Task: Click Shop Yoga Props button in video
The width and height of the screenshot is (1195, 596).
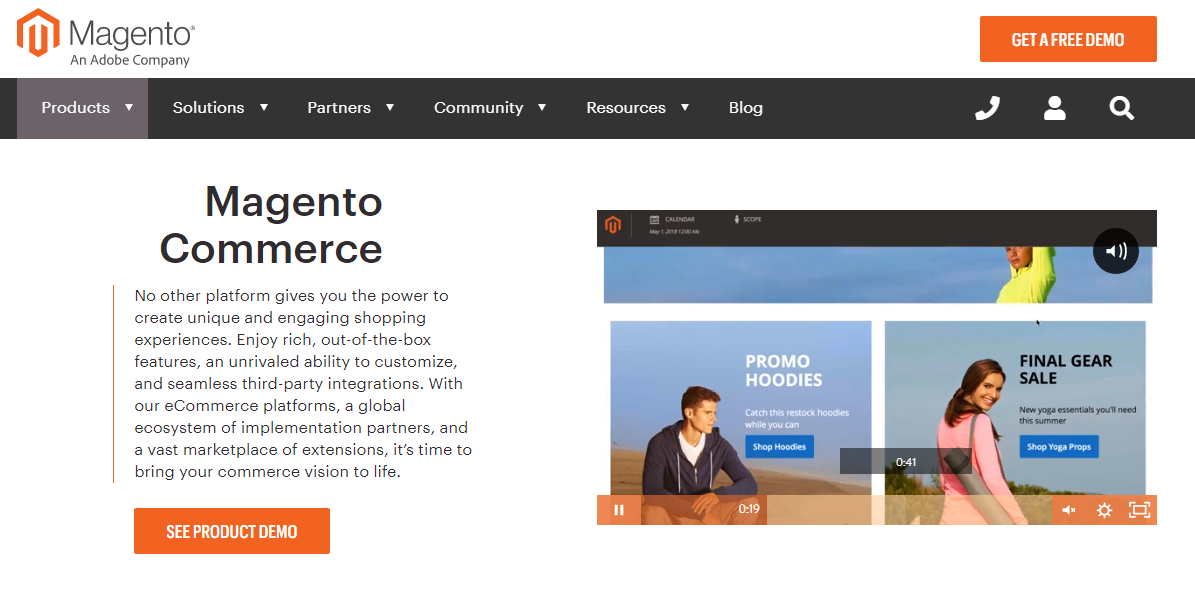Action: pyautogui.click(x=1059, y=447)
